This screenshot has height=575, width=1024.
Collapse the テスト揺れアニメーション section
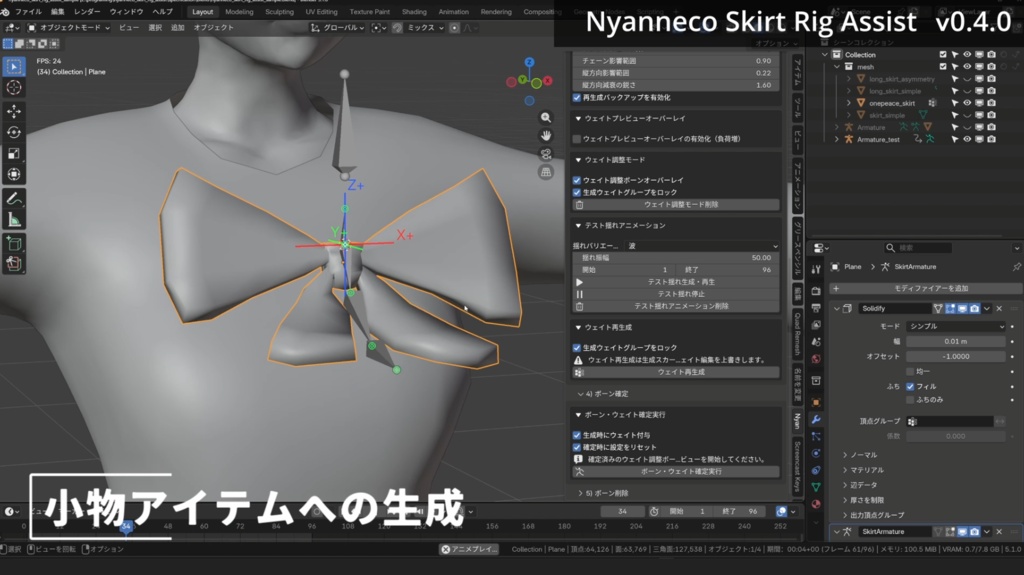coord(578,225)
